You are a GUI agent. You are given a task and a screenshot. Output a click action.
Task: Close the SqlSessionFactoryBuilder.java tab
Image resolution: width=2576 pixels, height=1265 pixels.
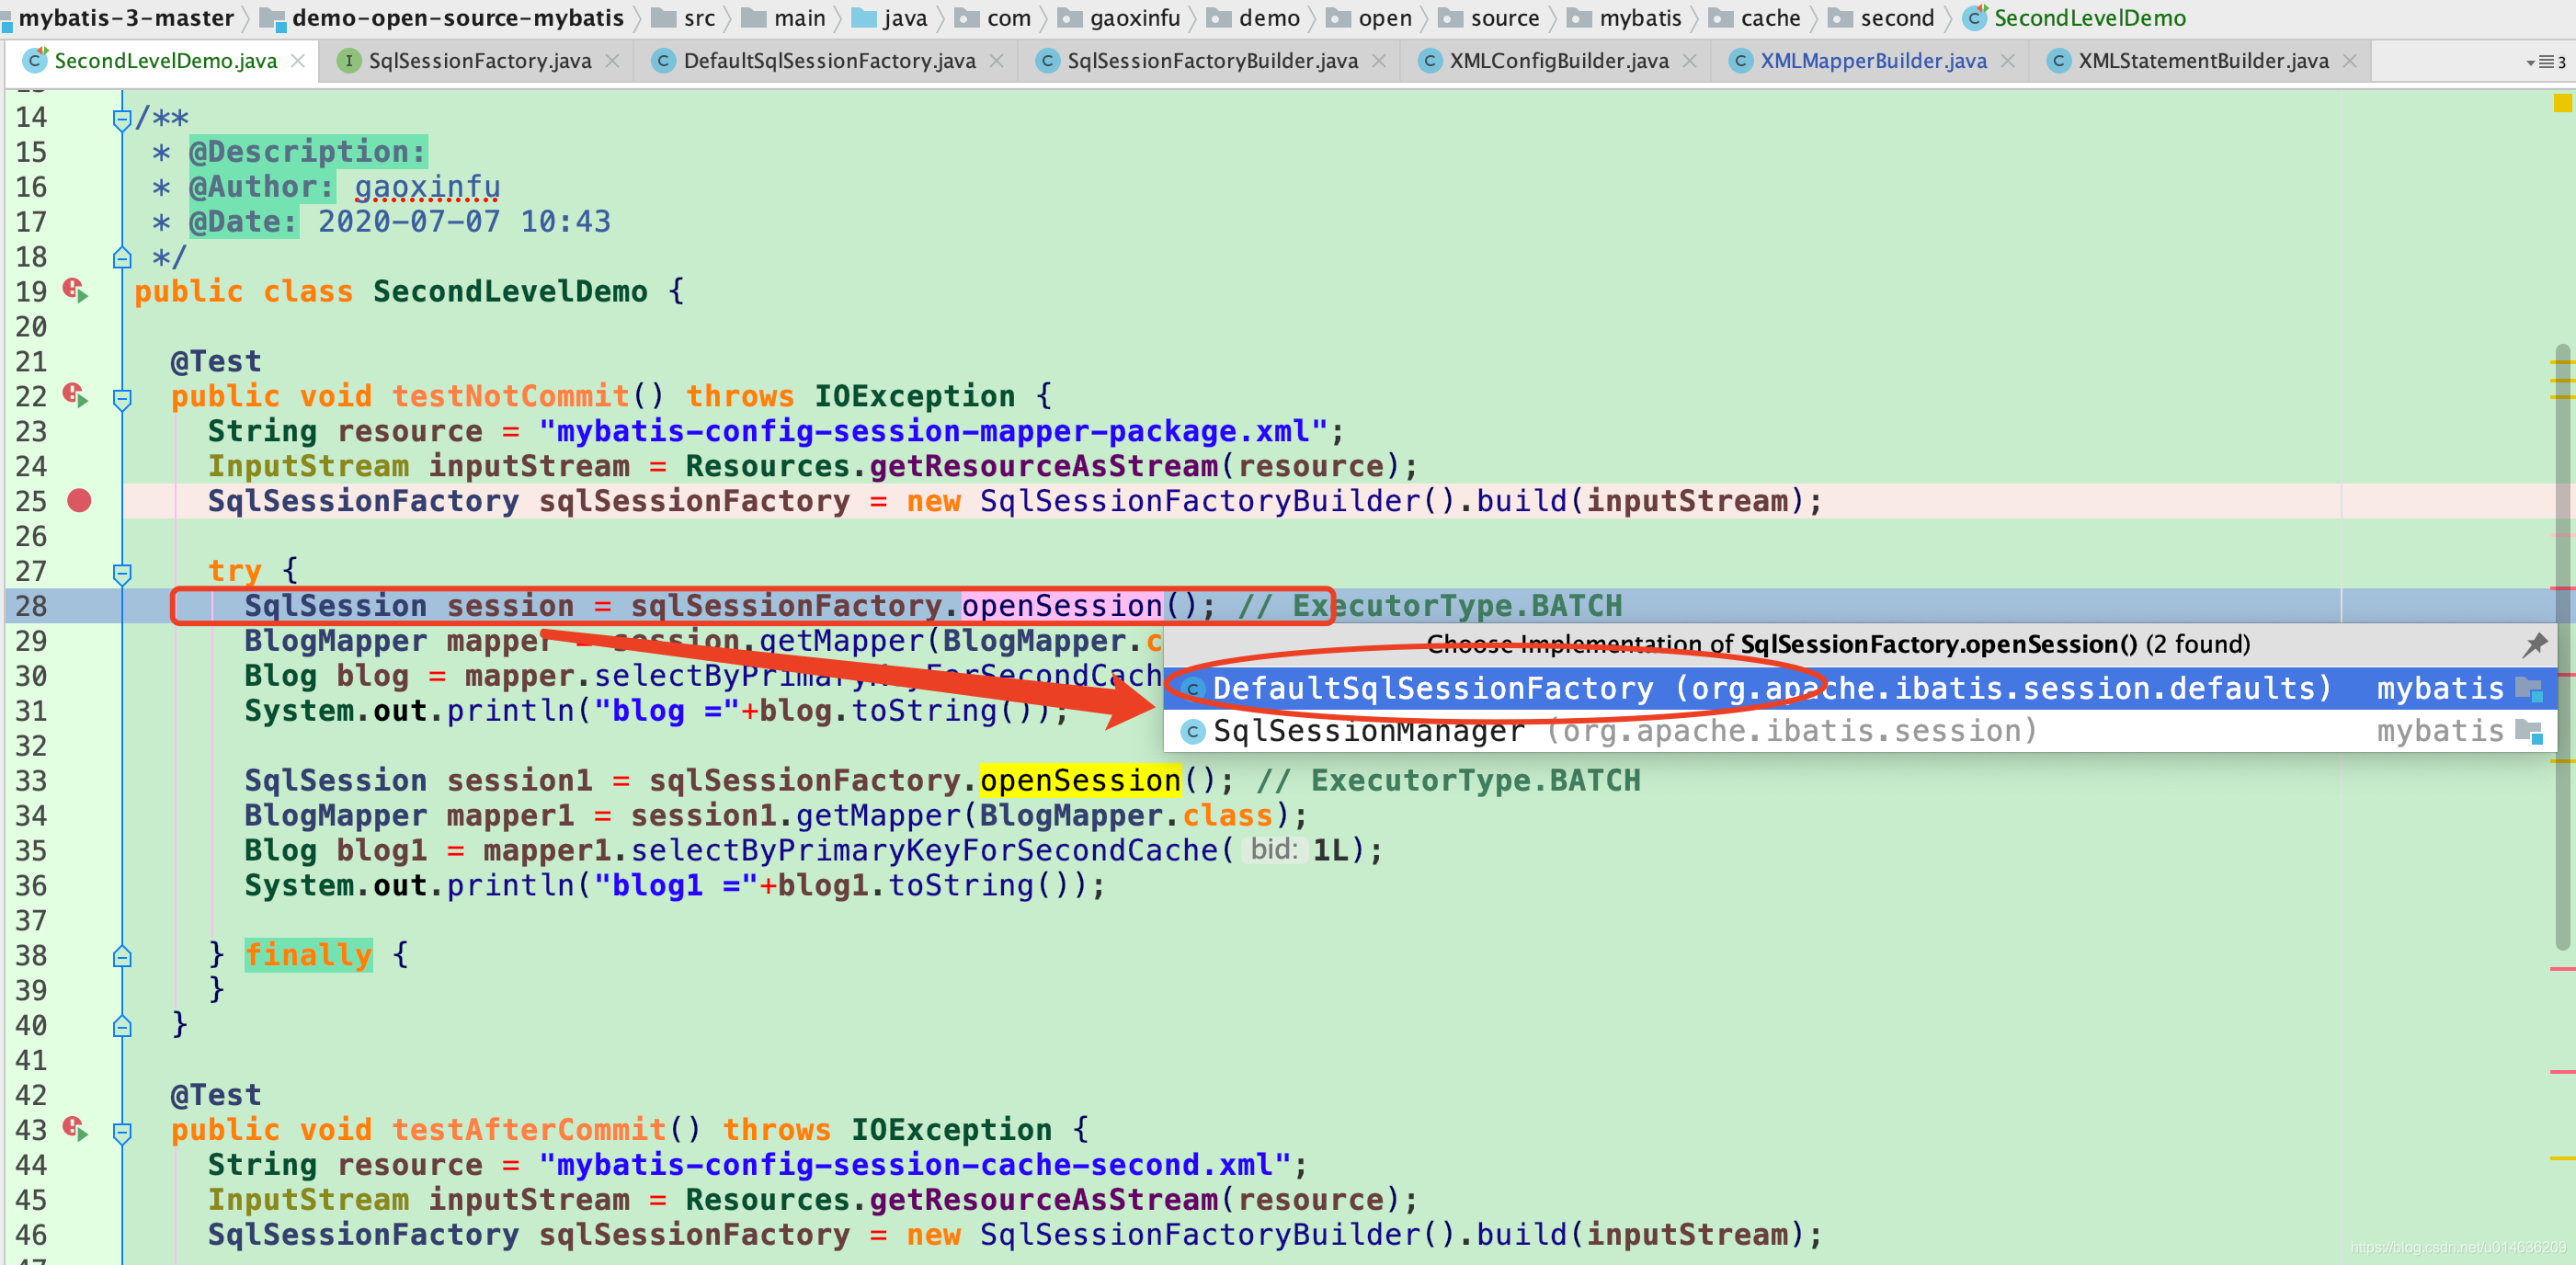pyautogui.click(x=1379, y=61)
